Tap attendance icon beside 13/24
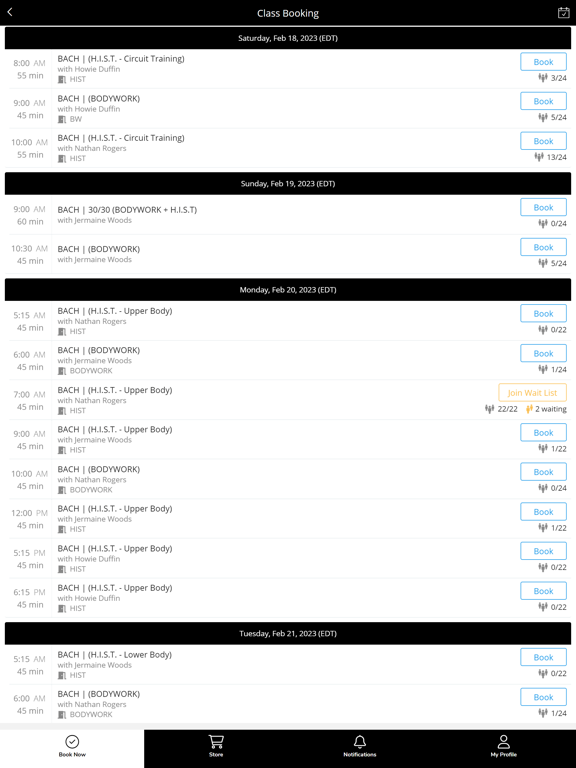This screenshot has width=576, height=768. coord(539,157)
